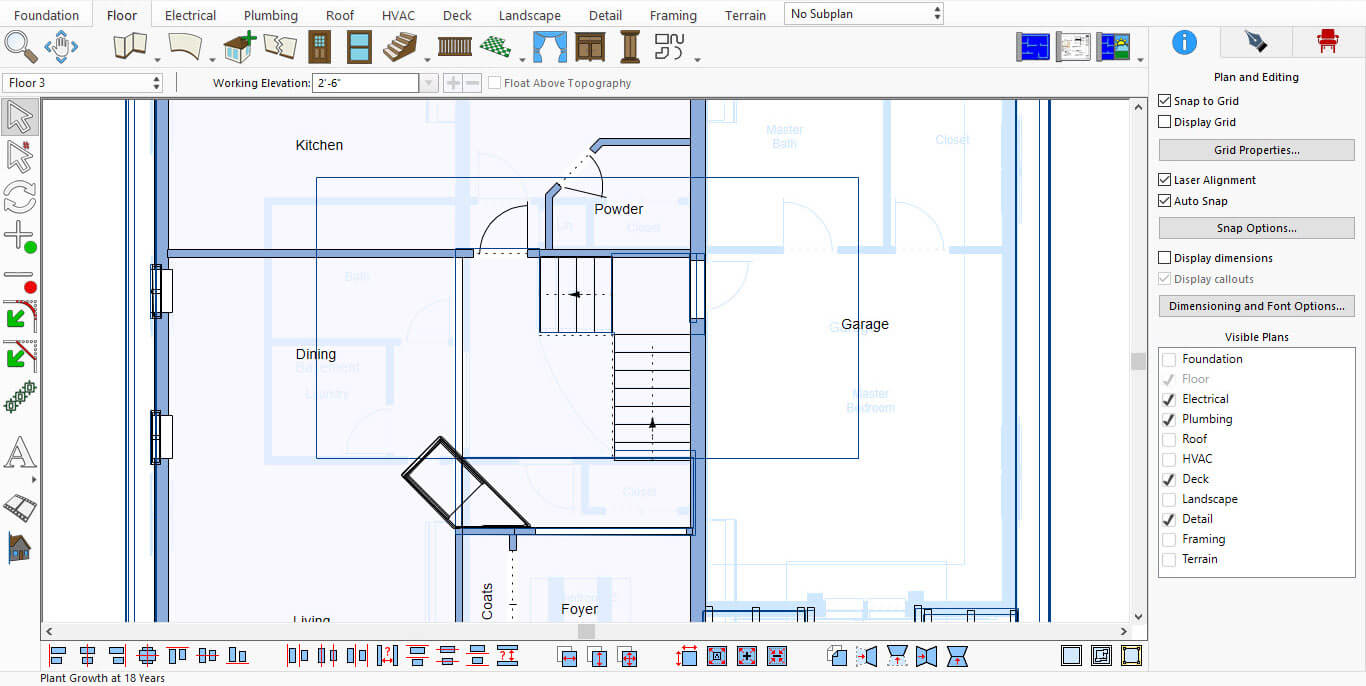The width and height of the screenshot is (1366, 686).
Task: Toggle the Laser Alignment checkbox
Action: pos(1165,180)
